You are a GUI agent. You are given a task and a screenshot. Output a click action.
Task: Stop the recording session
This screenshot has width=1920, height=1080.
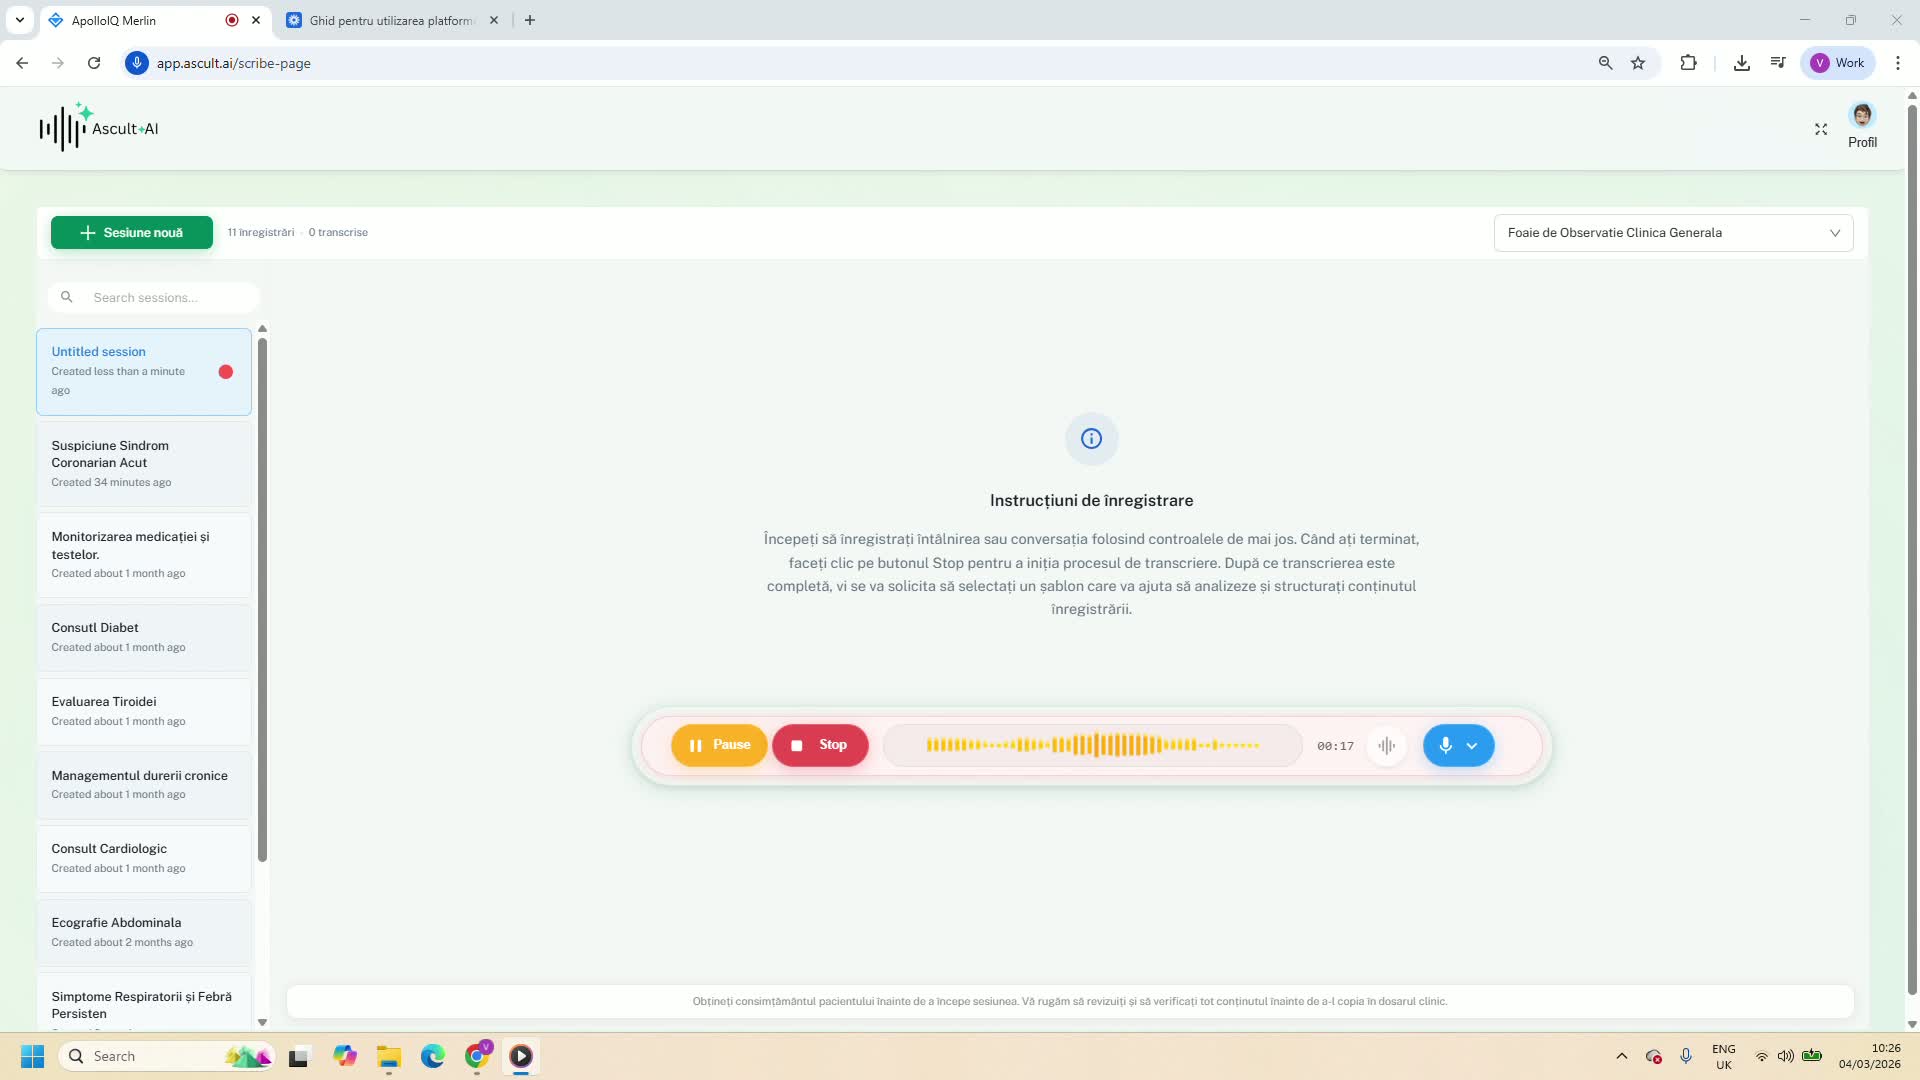[x=820, y=746]
